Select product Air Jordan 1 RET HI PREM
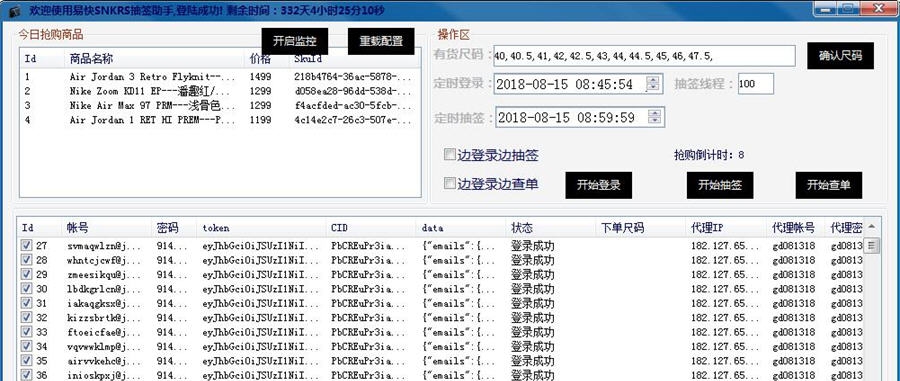900x381 pixels. coord(152,120)
